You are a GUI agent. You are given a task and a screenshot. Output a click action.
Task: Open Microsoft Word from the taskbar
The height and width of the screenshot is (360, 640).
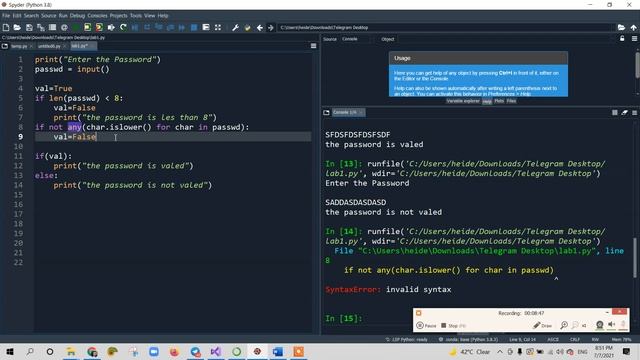278,351
